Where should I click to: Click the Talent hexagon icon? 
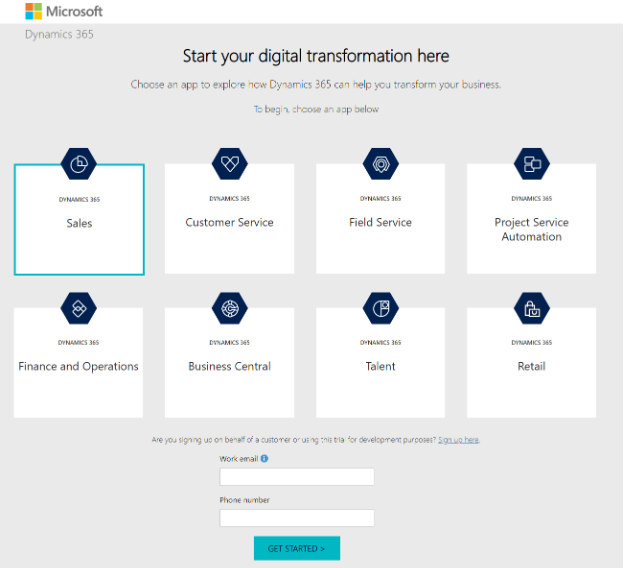pyautogui.click(x=381, y=308)
